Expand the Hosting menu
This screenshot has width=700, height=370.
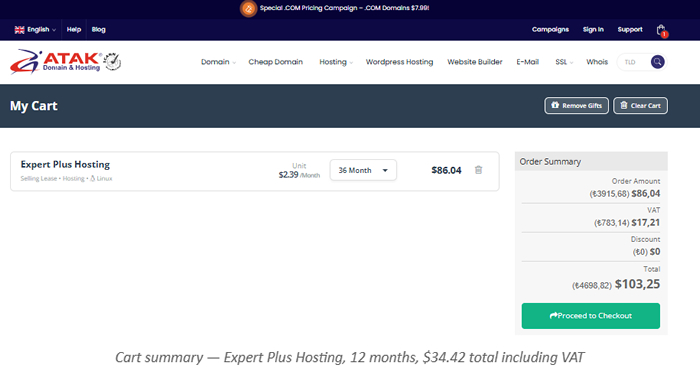click(336, 62)
